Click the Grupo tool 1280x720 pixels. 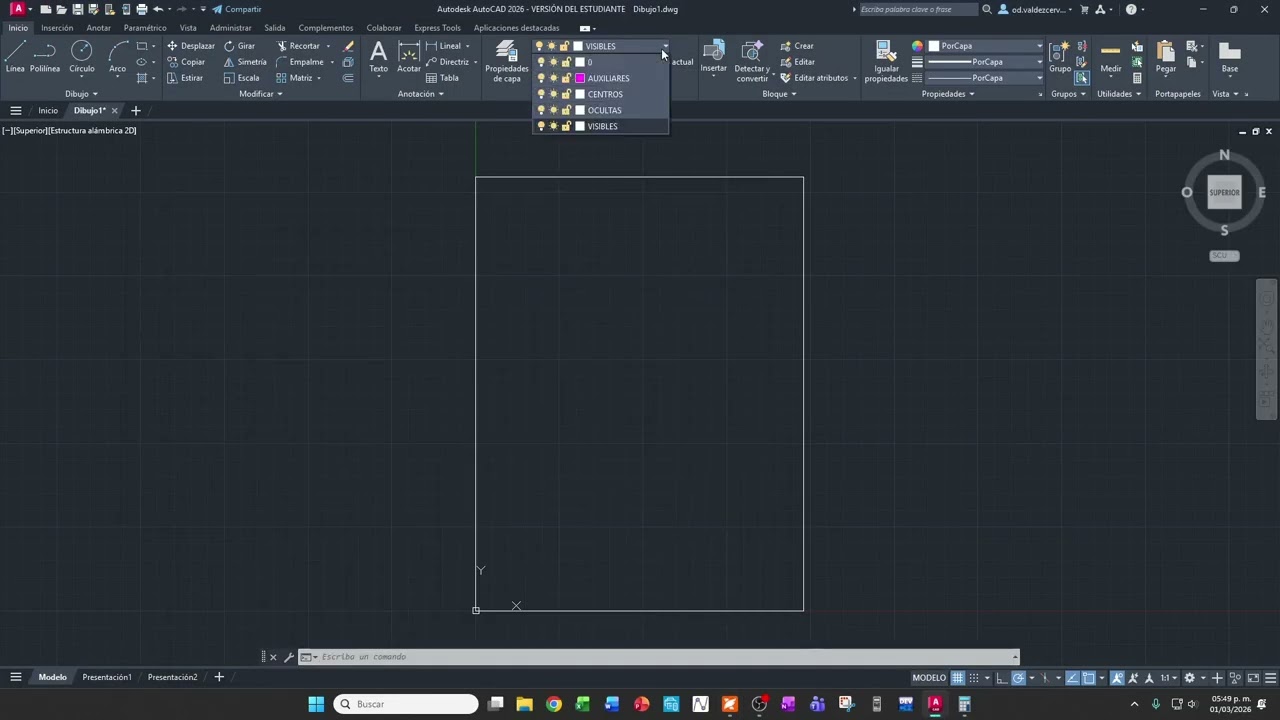(x=1060, y=57)
